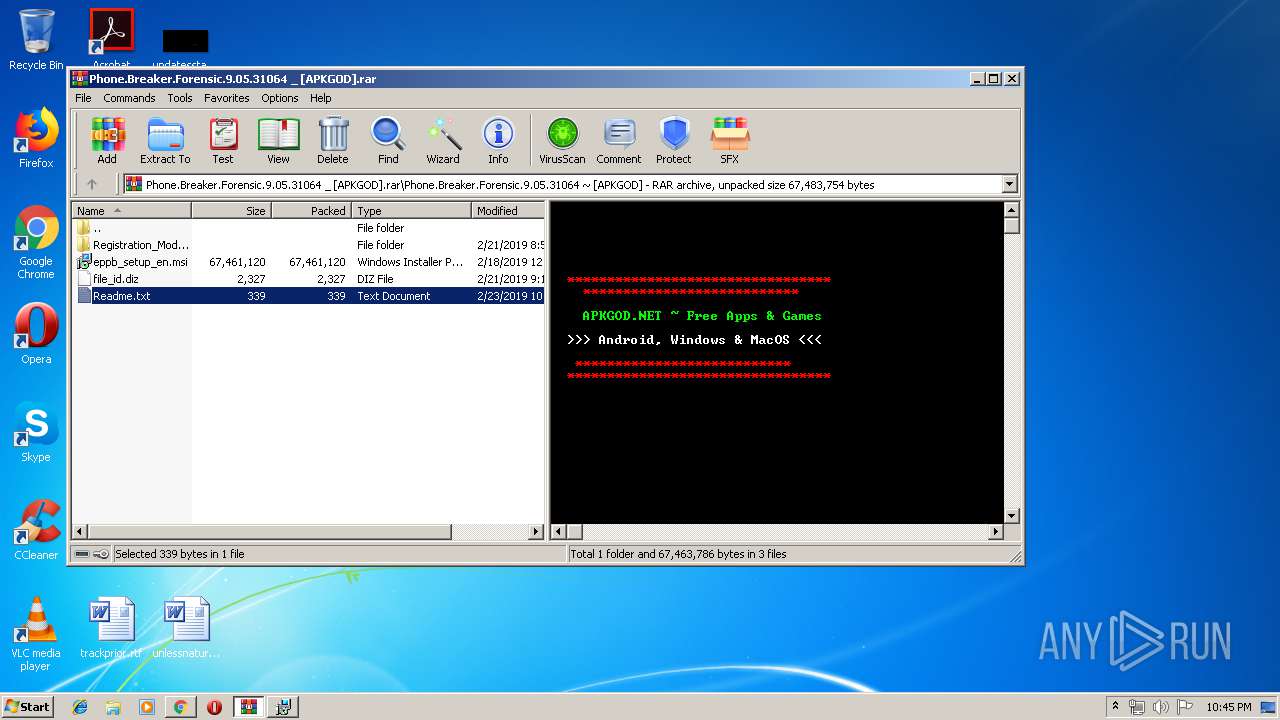The image size is (1280, 720).
Task: Click the SFX archive icon
Action: click(730, 140)
